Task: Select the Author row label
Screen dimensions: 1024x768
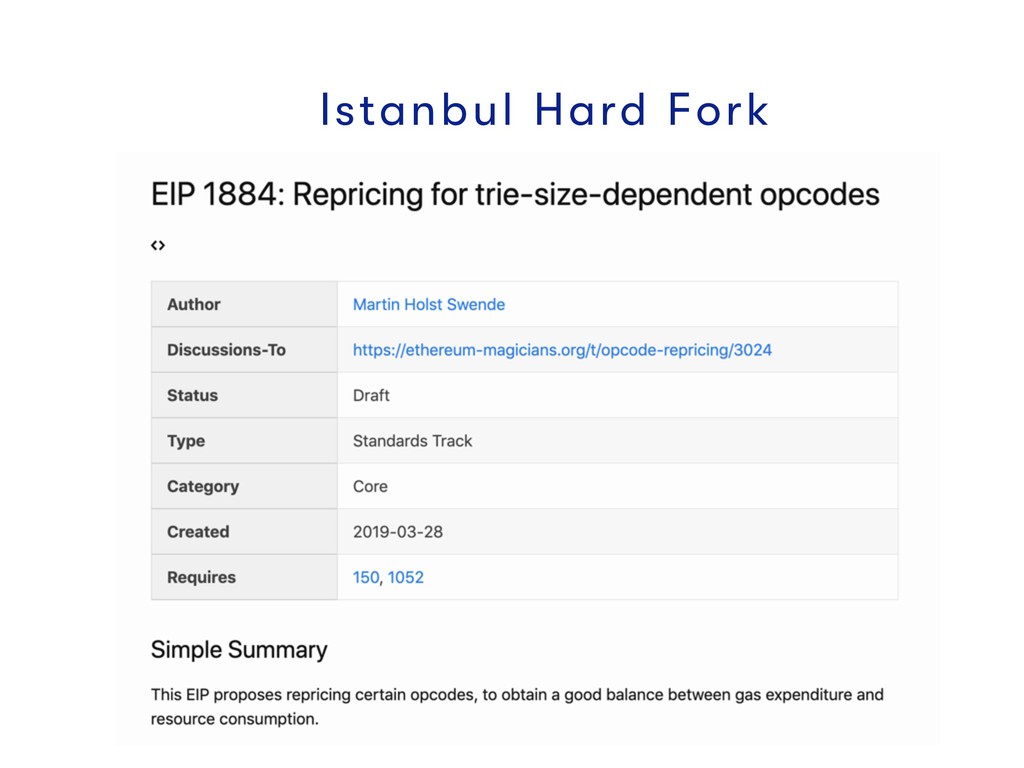Action: click(194, 304)
